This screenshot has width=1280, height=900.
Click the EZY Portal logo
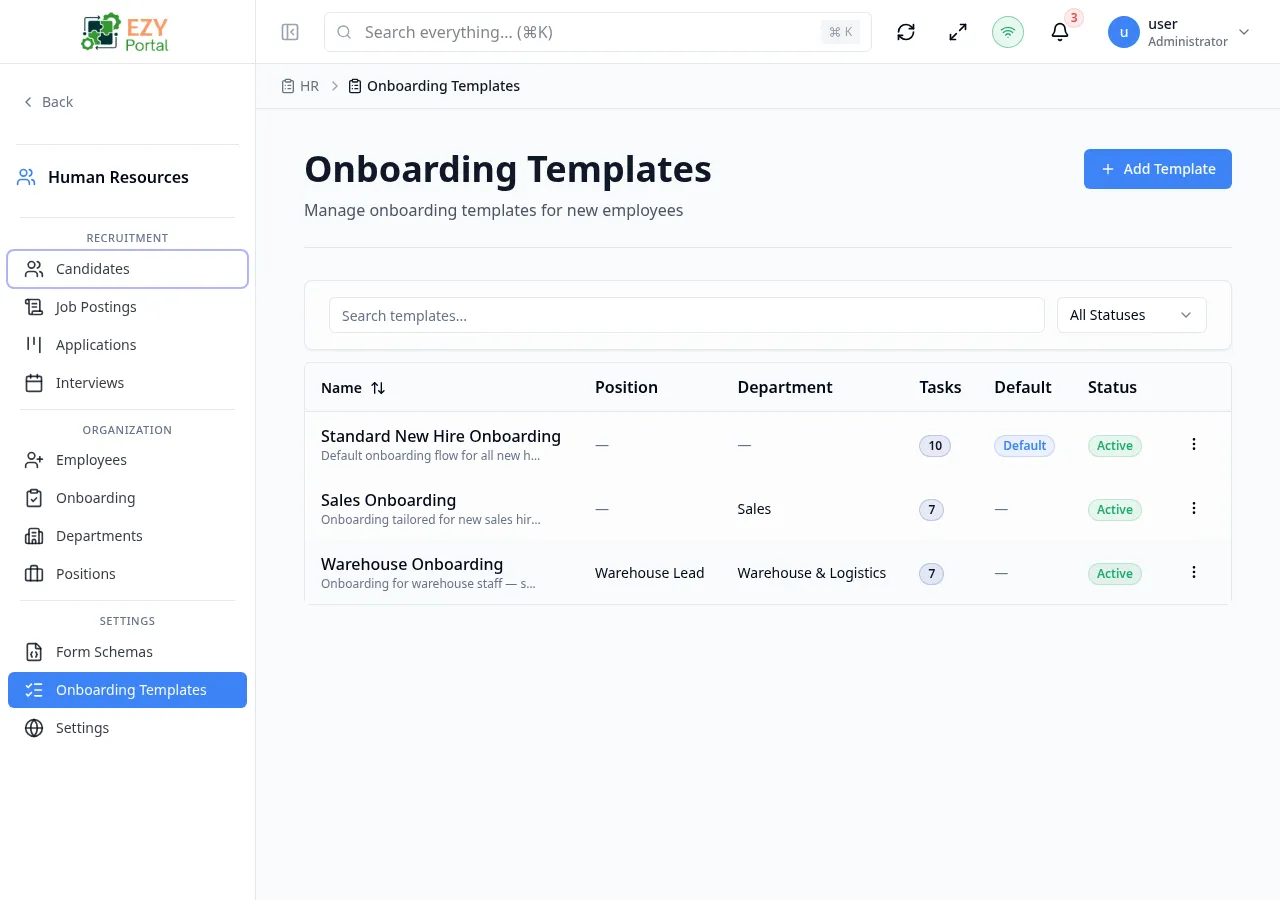pos(127,32)
